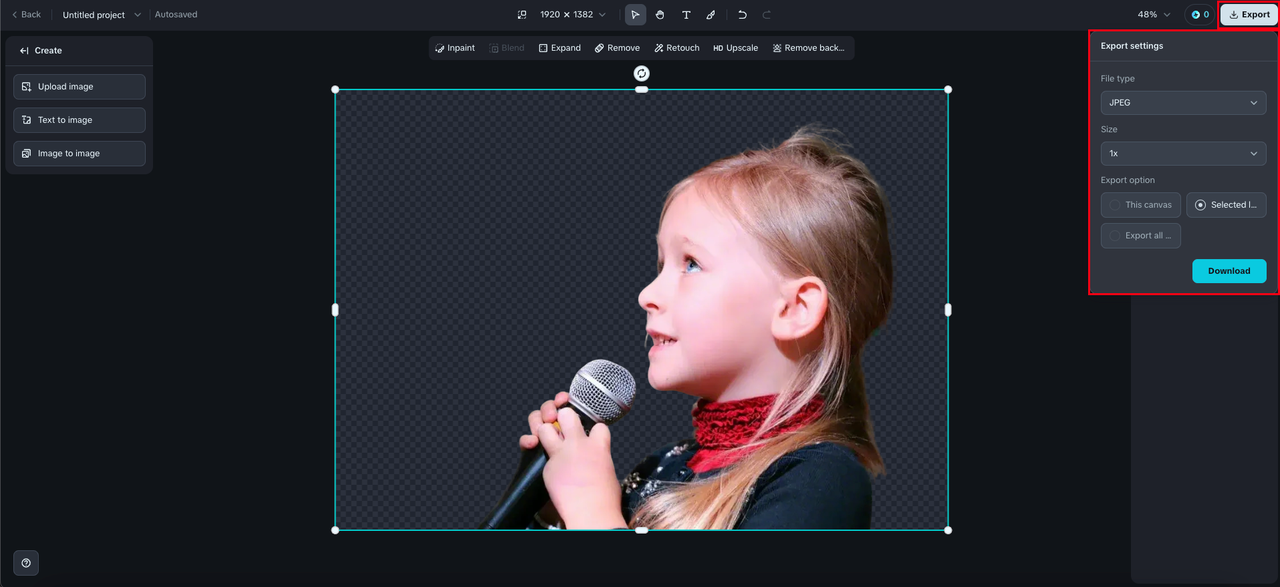This screenshot has width=1280, height=587.
Task: Choose the Expand tool
Action: tap(560, 48)
